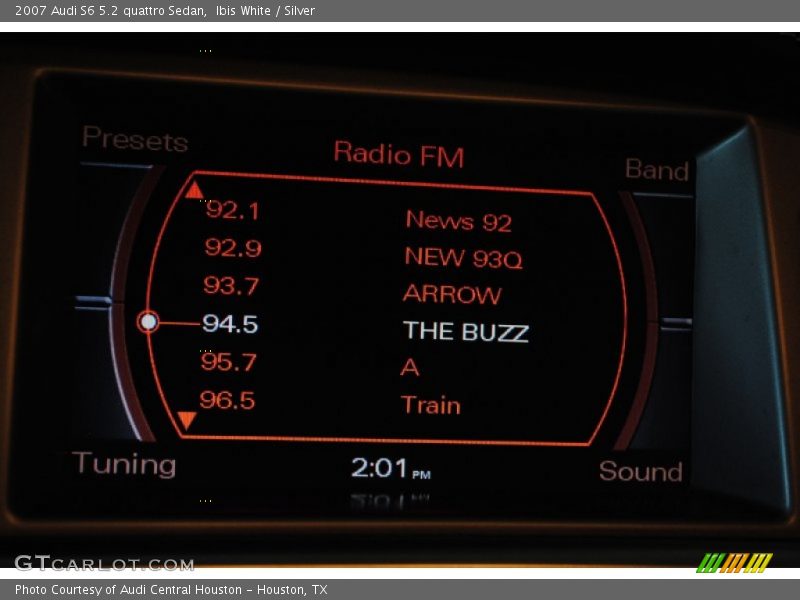800x600 pixels.
Task: Open the Presets menu
Action: pyautogui.click(x=135, y=140)
